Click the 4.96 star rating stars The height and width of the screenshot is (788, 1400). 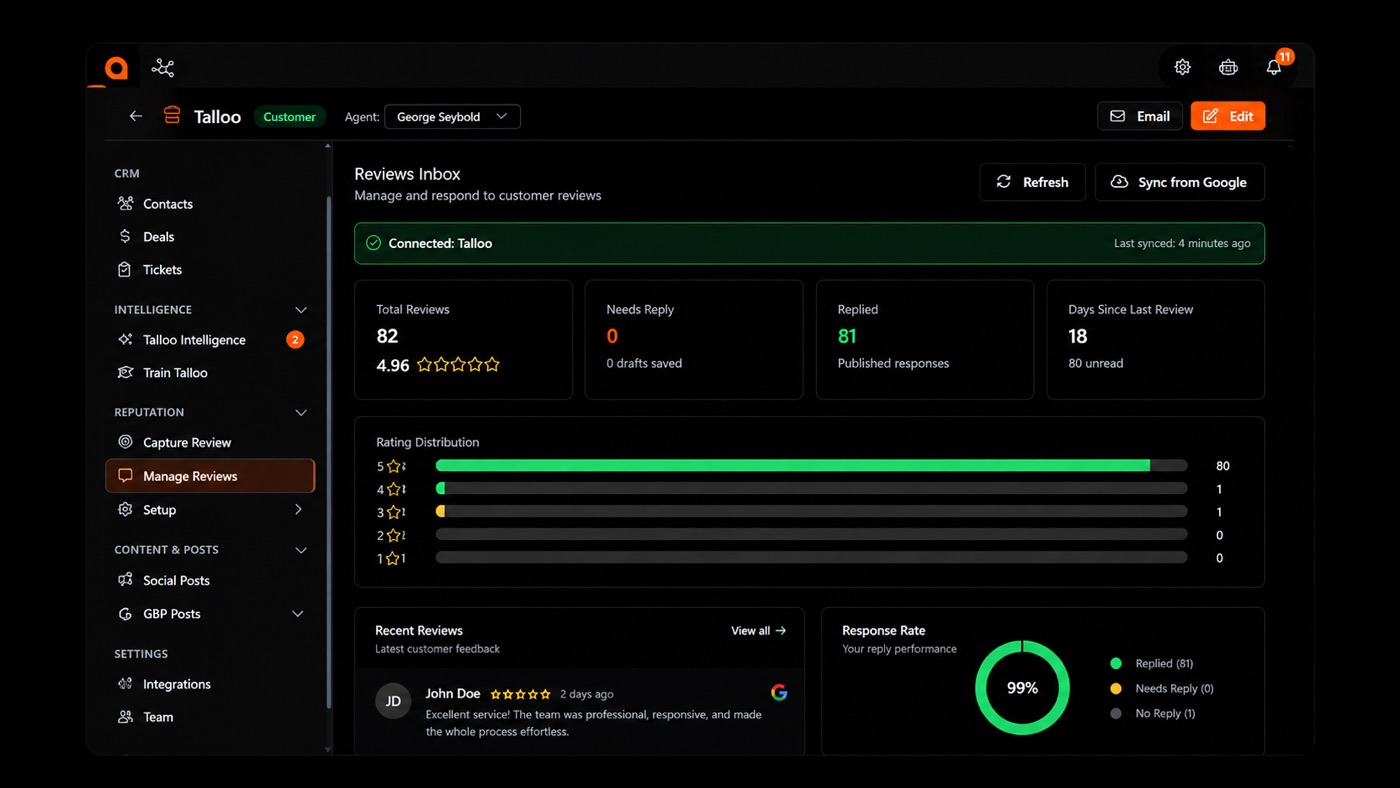pos(458,365)
